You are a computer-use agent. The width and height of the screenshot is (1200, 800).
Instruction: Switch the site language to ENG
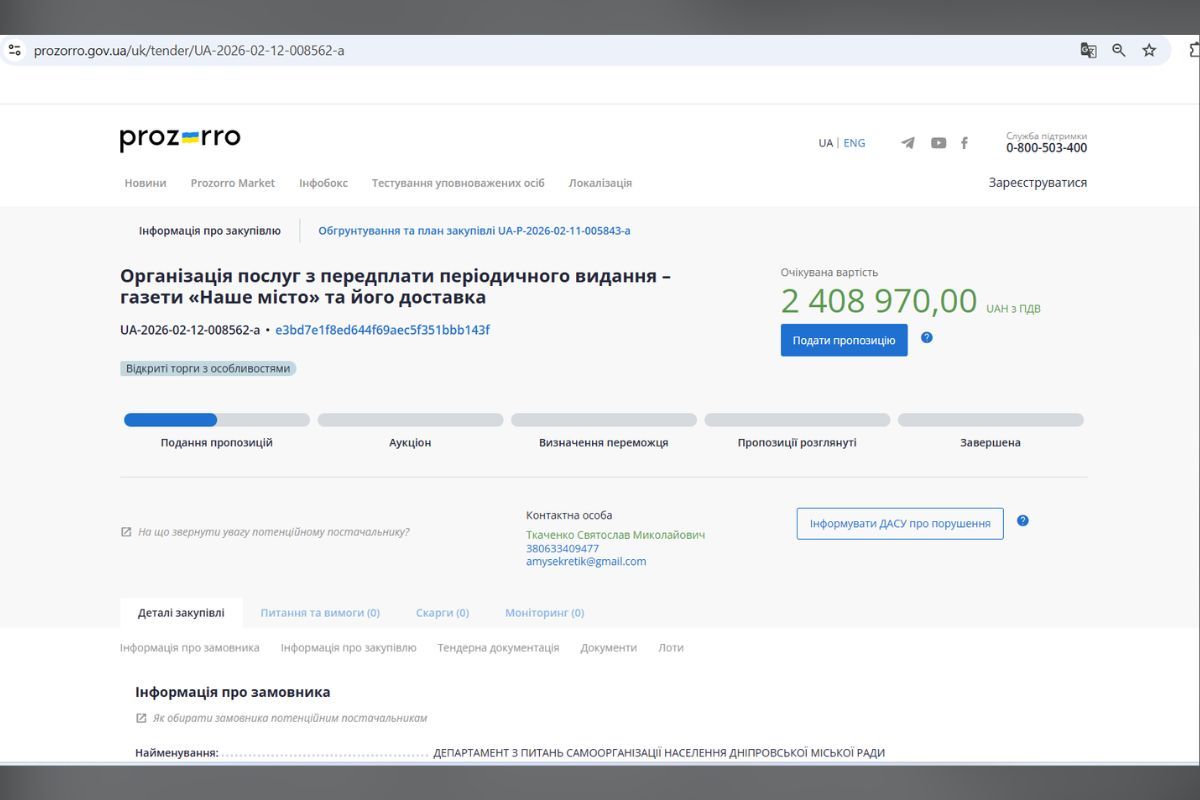(x=854, y=143)
